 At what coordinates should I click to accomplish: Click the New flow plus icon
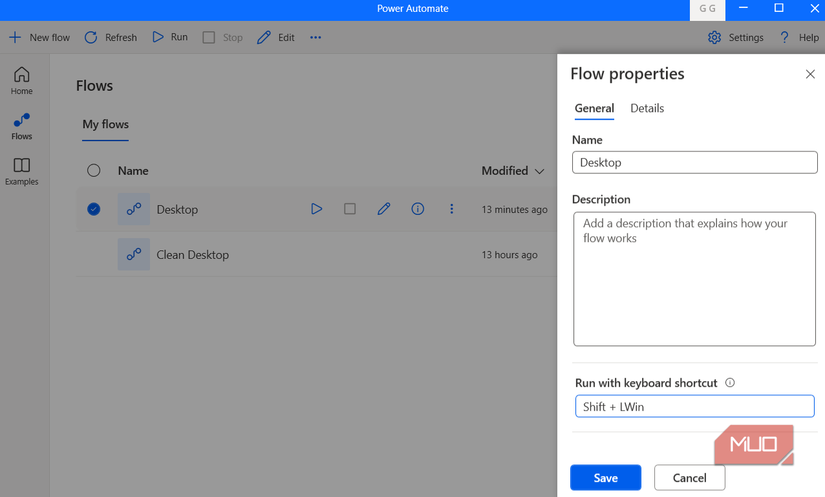point(15,37)
